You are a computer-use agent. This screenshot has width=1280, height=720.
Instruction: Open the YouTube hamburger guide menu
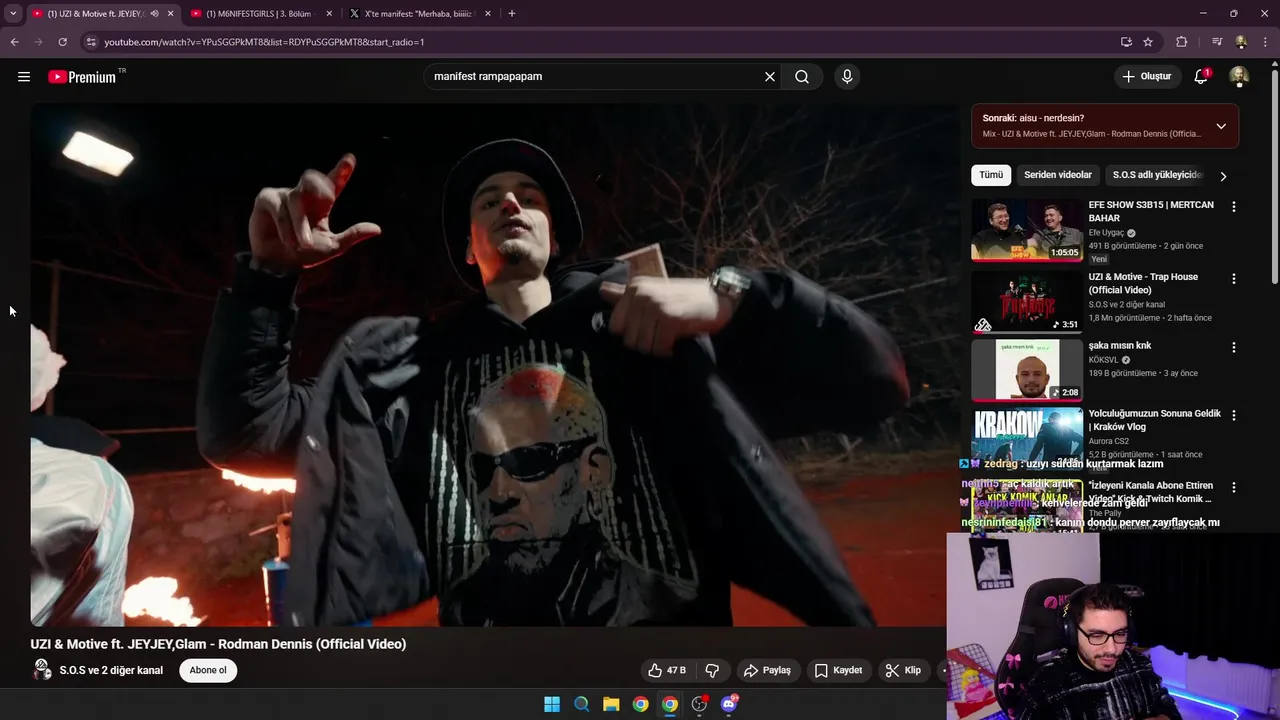click(24, 76)
